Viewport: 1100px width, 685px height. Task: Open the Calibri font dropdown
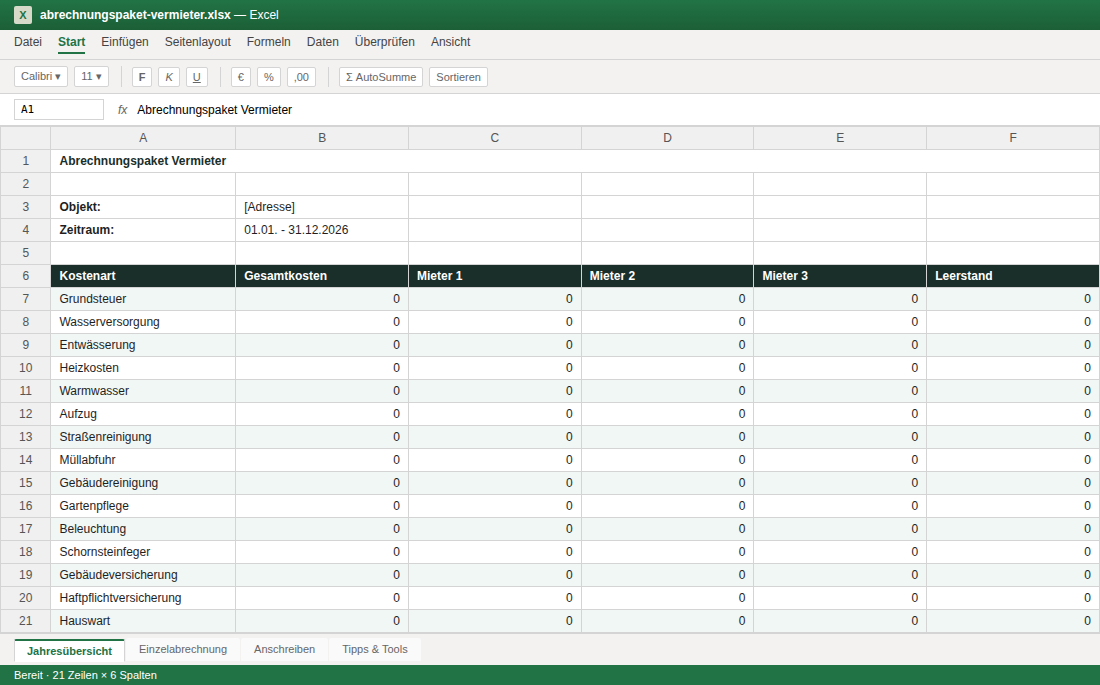(x=41, y=77)
